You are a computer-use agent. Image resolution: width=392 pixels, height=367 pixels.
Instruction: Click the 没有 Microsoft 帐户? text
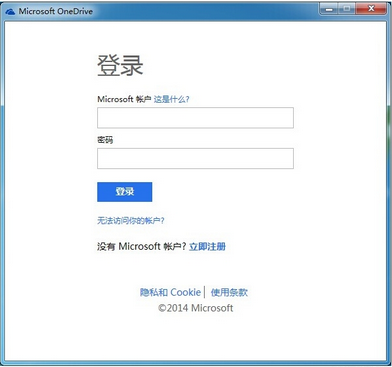[141, 247]
